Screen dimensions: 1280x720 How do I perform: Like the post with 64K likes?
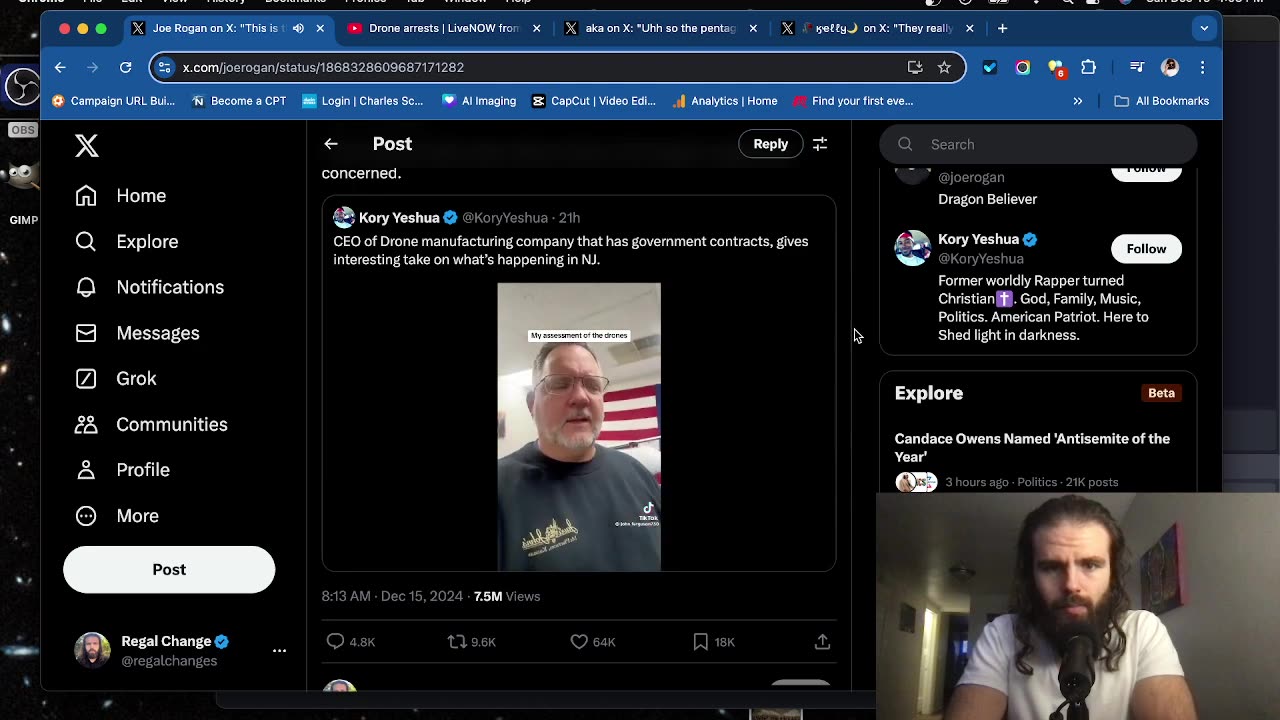pos(592,642)
